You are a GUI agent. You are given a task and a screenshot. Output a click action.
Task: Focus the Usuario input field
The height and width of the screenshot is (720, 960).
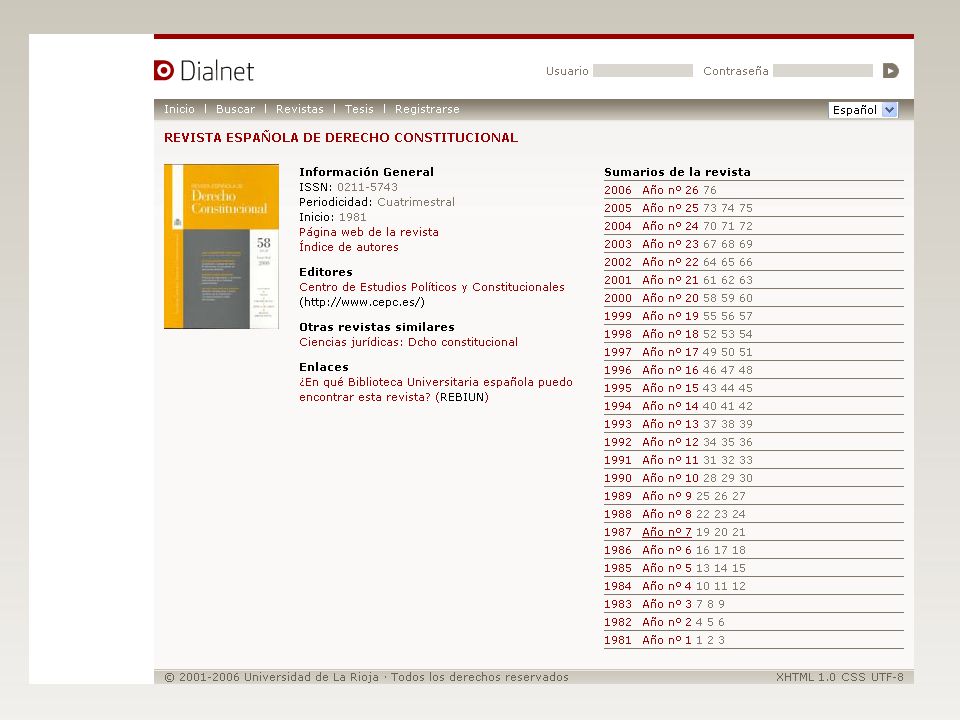click(643, 71)
